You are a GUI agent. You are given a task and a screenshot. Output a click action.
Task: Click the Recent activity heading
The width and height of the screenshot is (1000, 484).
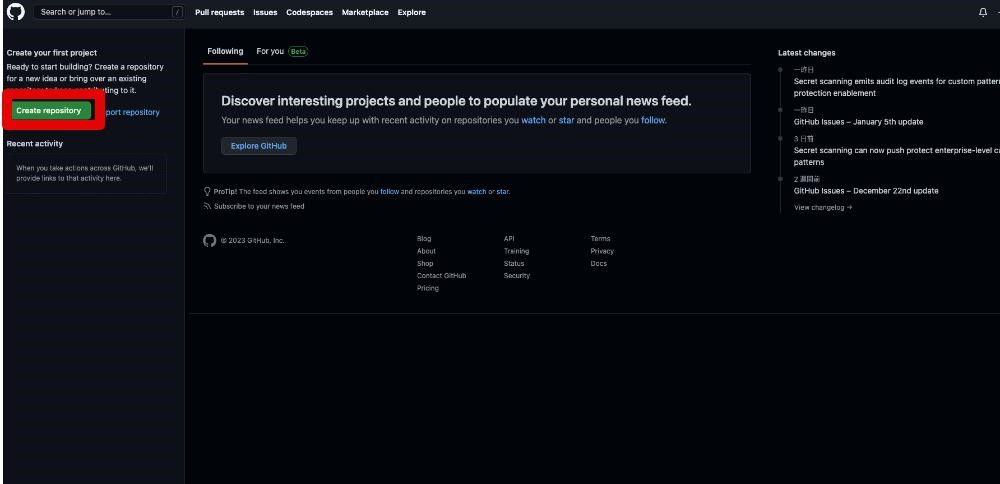click(x=34, y=143)
